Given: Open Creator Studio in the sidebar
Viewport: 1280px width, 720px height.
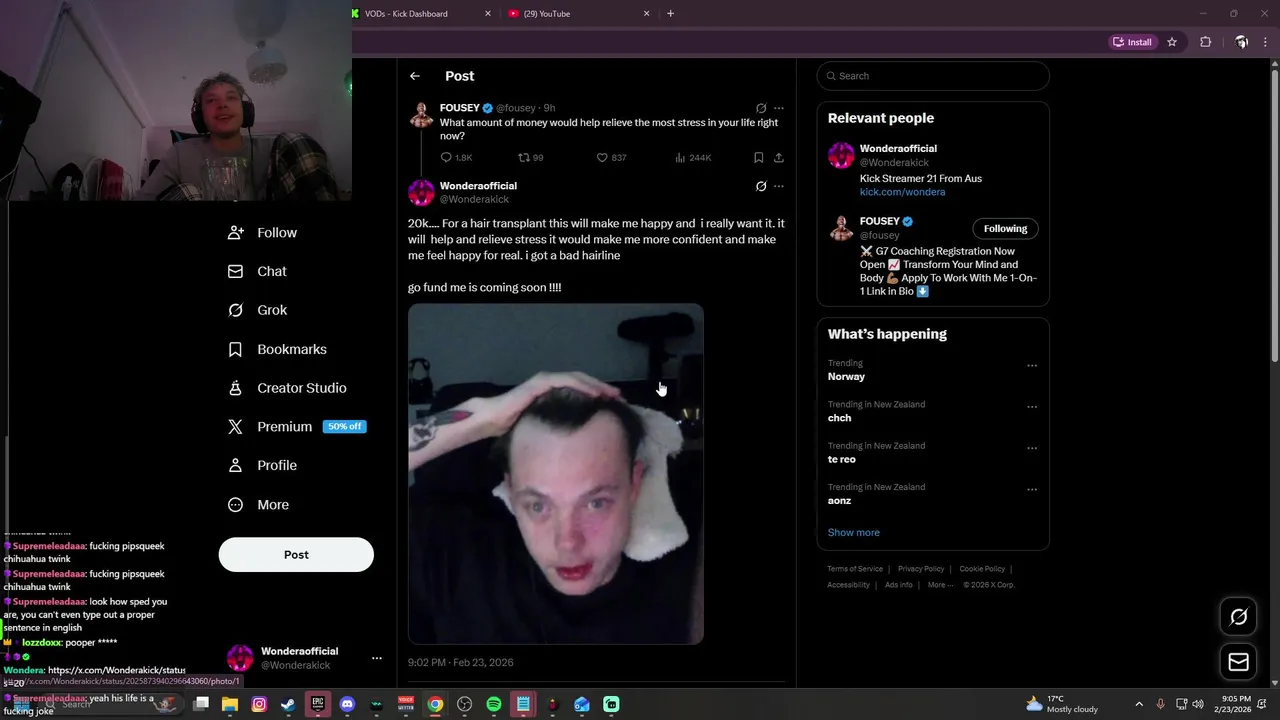Looking at the screenshot, I should click(287, 388).
